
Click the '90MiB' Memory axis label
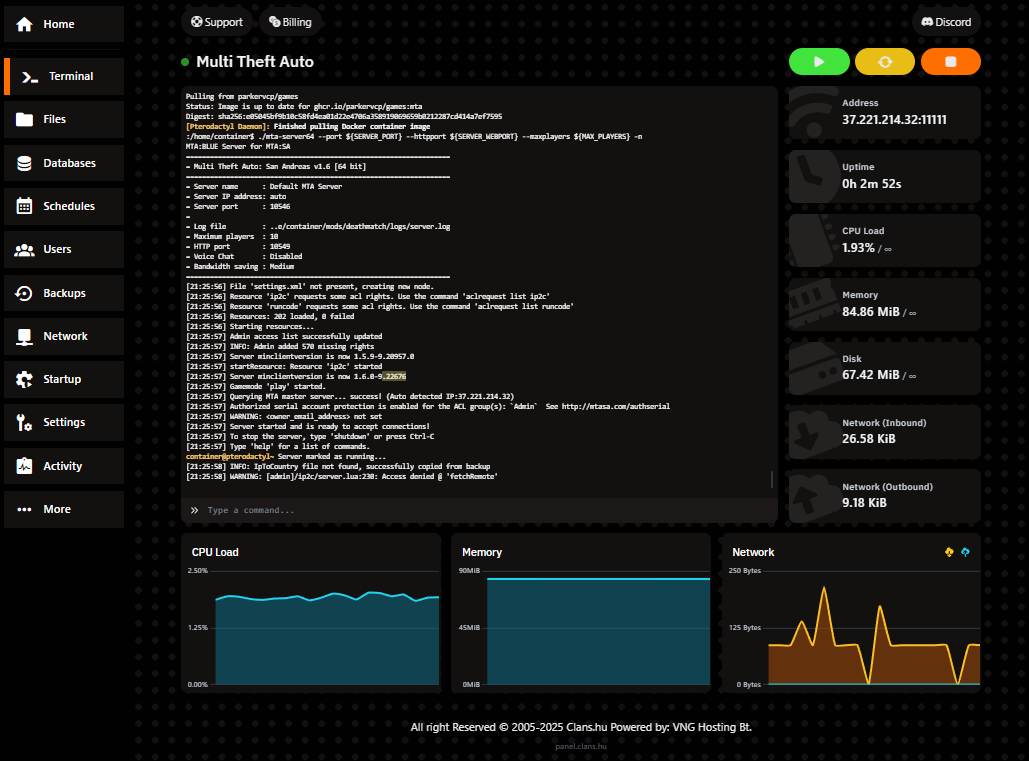click(469, 571)
